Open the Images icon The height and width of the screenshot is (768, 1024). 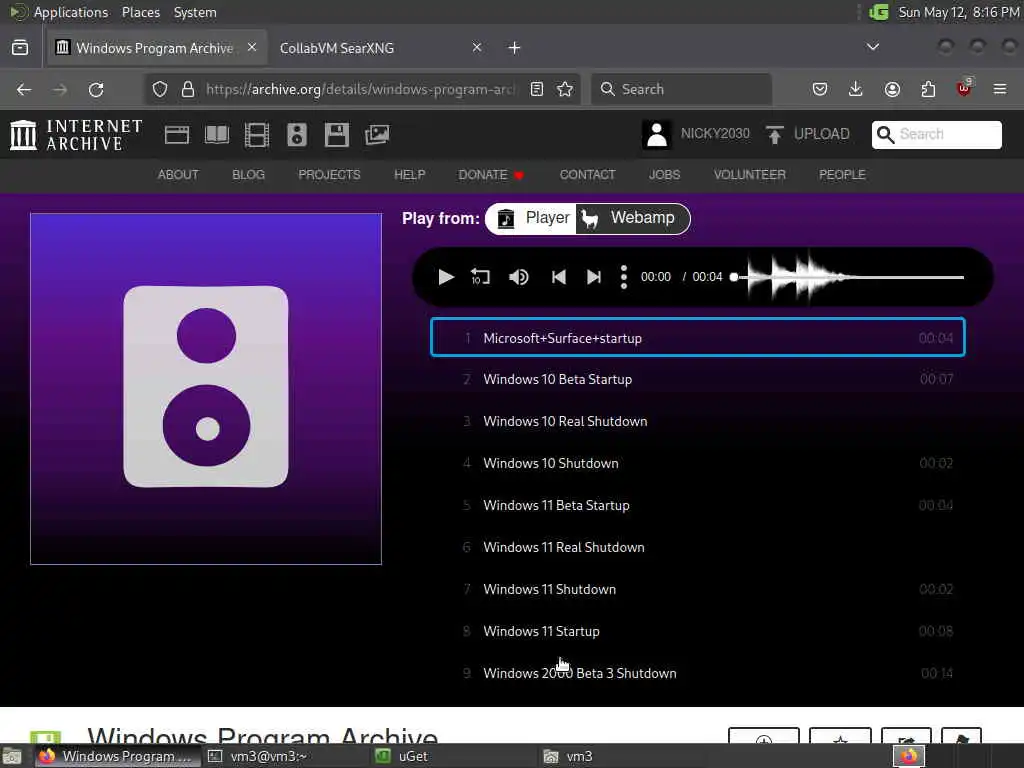pyautogui.click(x=377, y=135)
